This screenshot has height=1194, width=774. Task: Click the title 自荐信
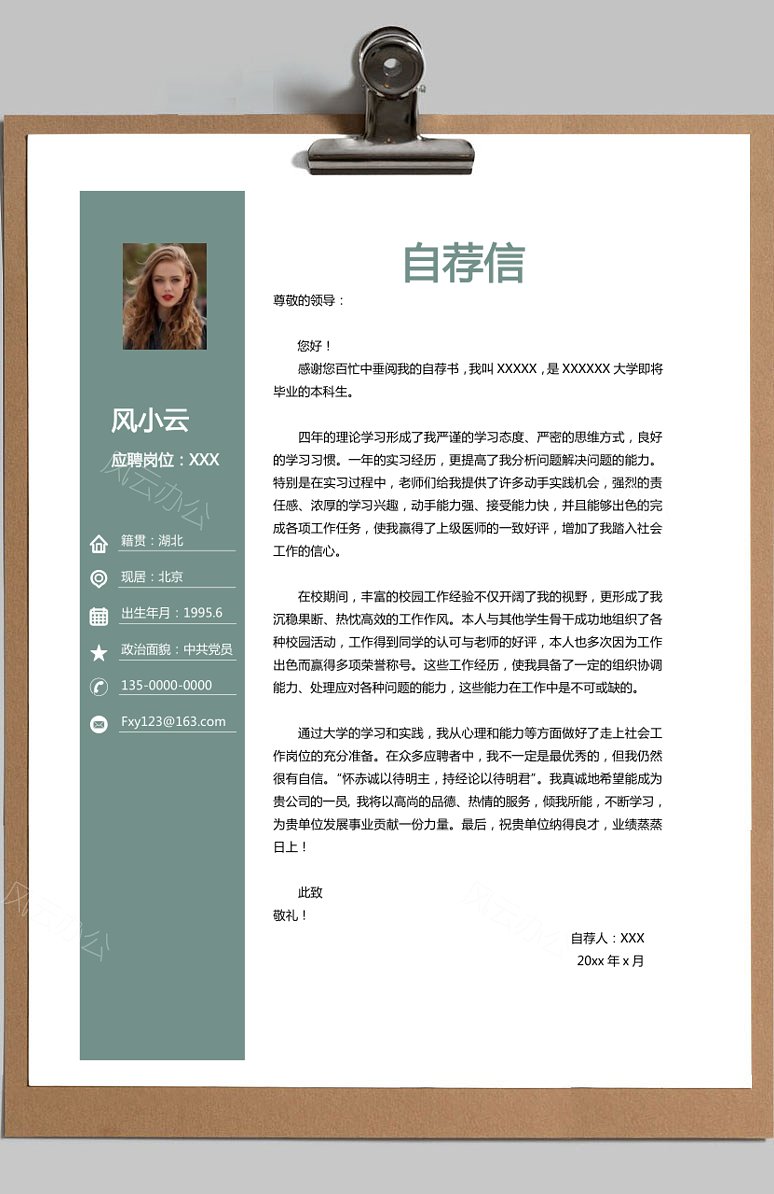point(463,263)
